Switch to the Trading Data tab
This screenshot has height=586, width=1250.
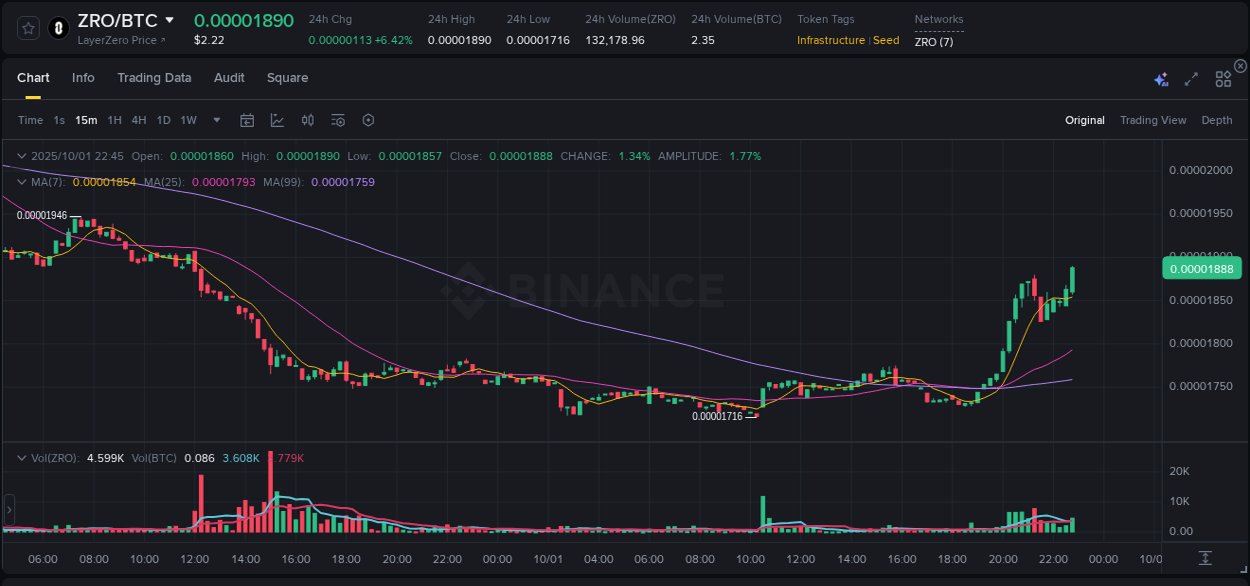tap(154, 78)
